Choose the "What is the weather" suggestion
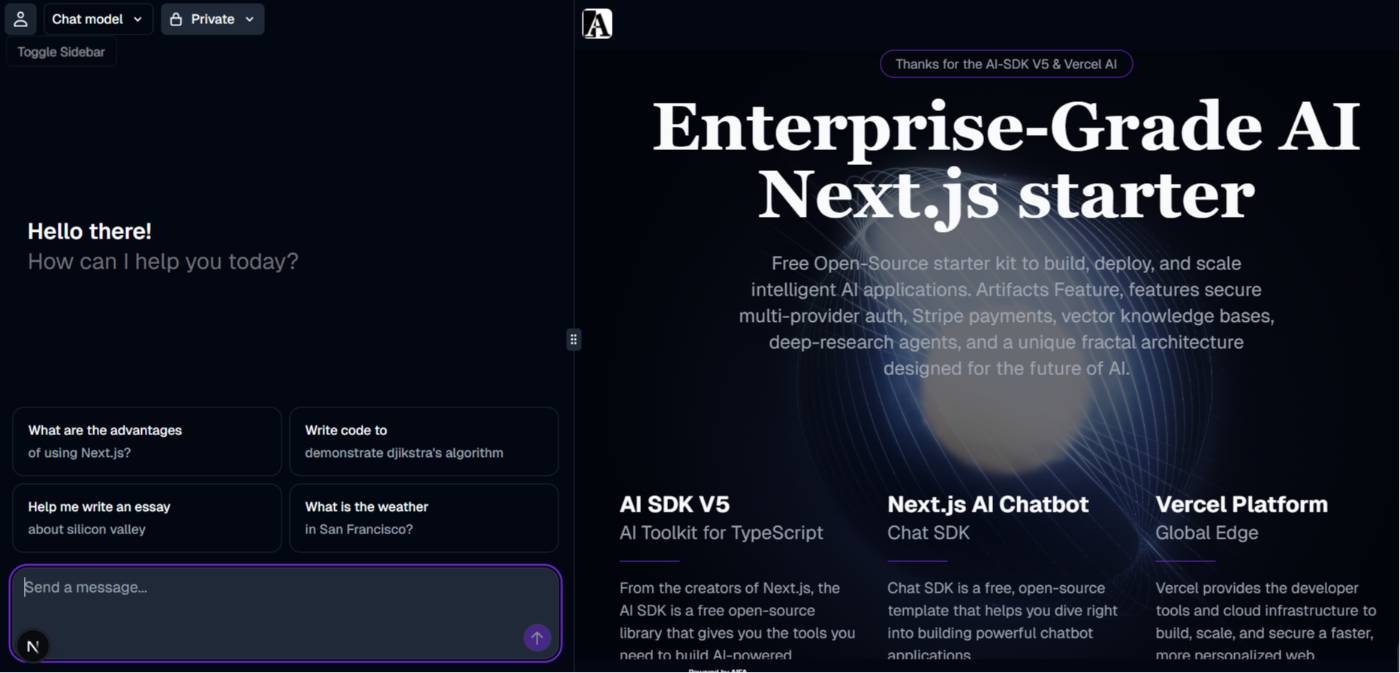 424,518
